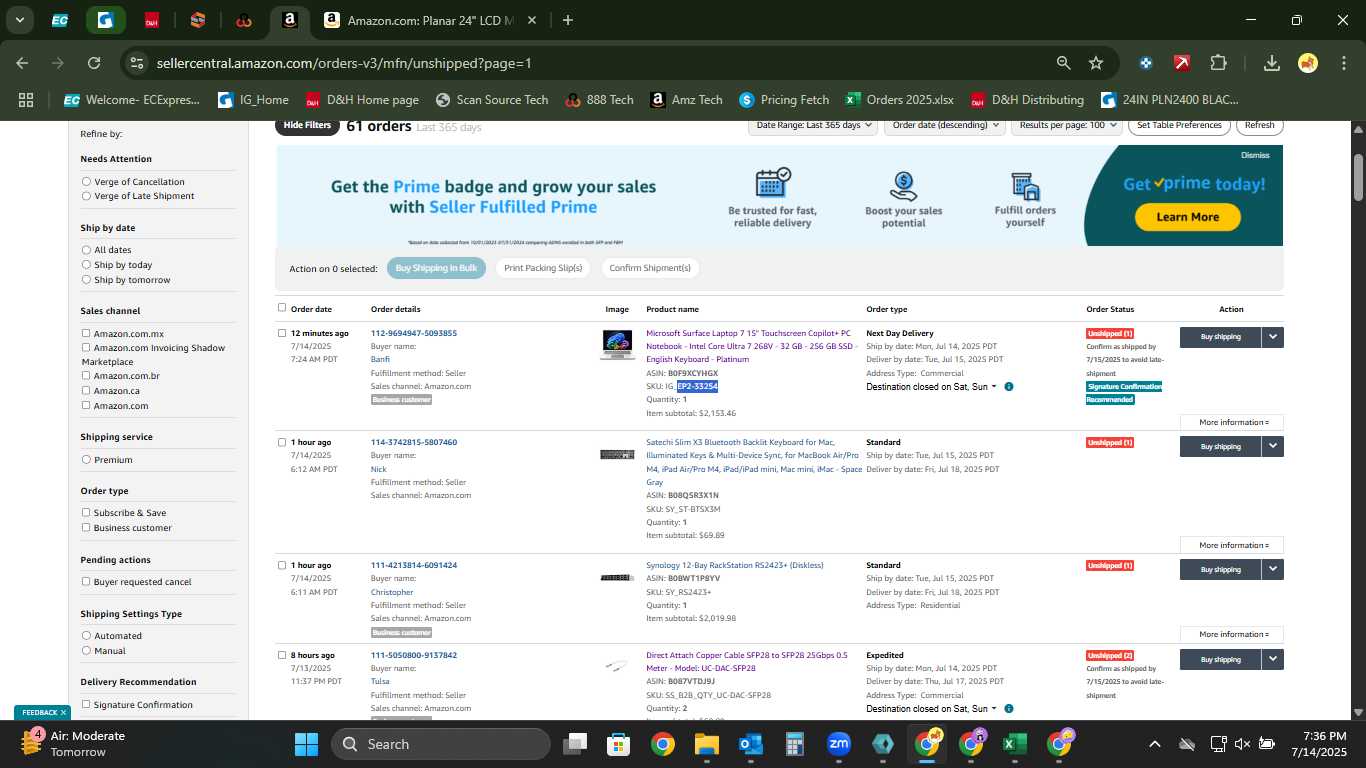Expand Buy shipping arrow for Nick order

click(x=1273, y=446)
